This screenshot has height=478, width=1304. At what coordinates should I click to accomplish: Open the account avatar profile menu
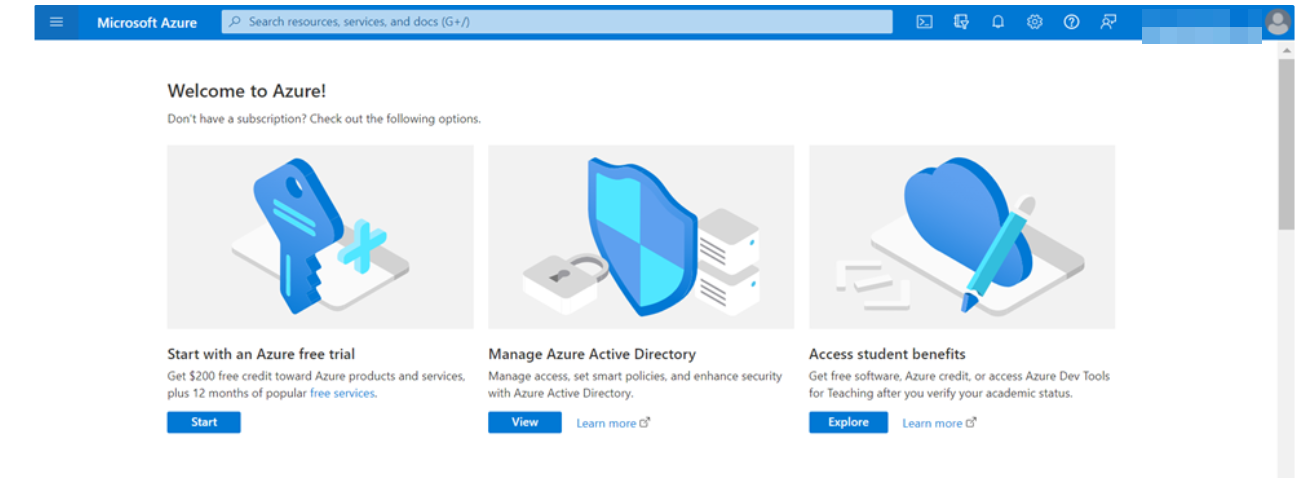click(x=1277, y=22)
